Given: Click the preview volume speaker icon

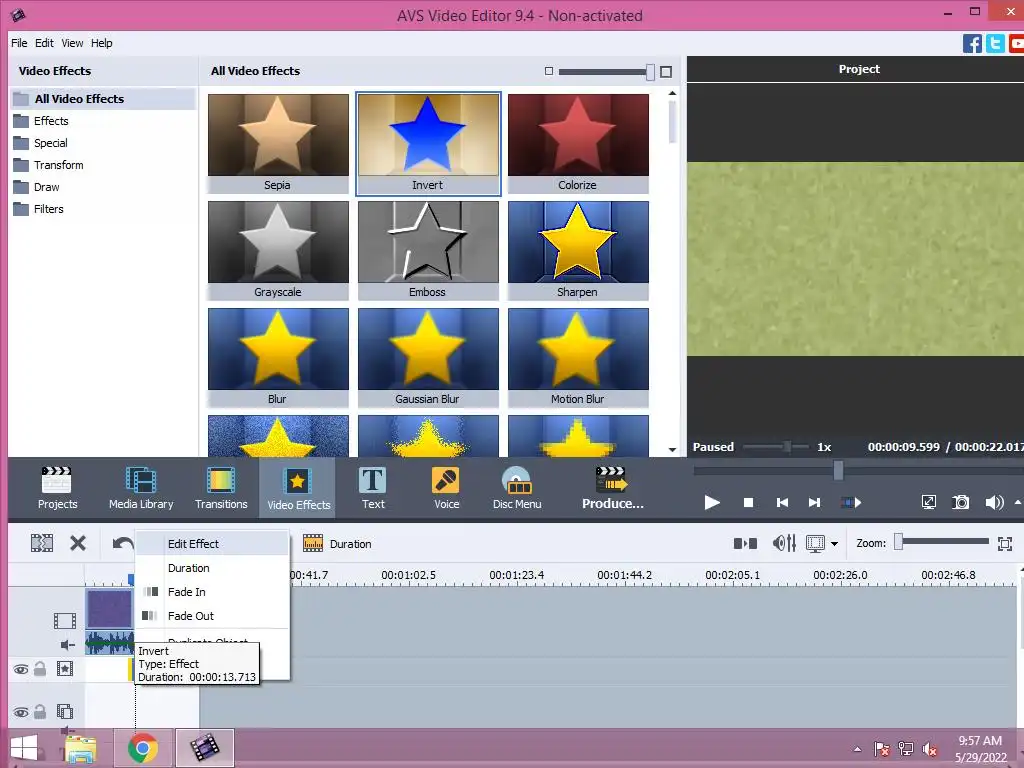Looking at the screenshot, I should [x=994, y=502].
